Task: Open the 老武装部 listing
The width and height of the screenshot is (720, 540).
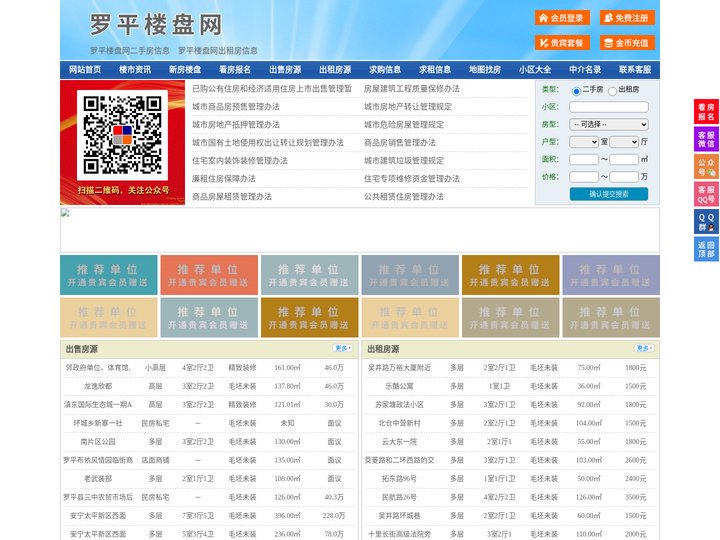Action: click(x=98, y=479)
